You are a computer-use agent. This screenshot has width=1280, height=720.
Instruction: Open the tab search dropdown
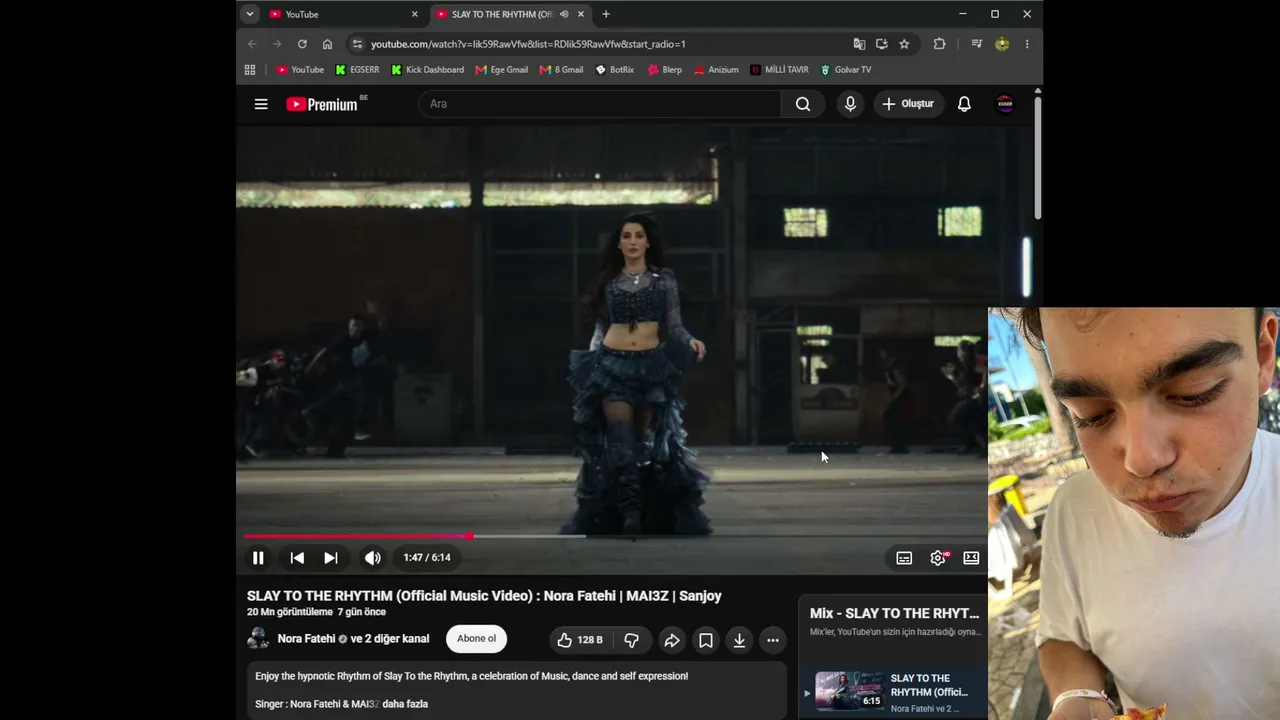249,14
